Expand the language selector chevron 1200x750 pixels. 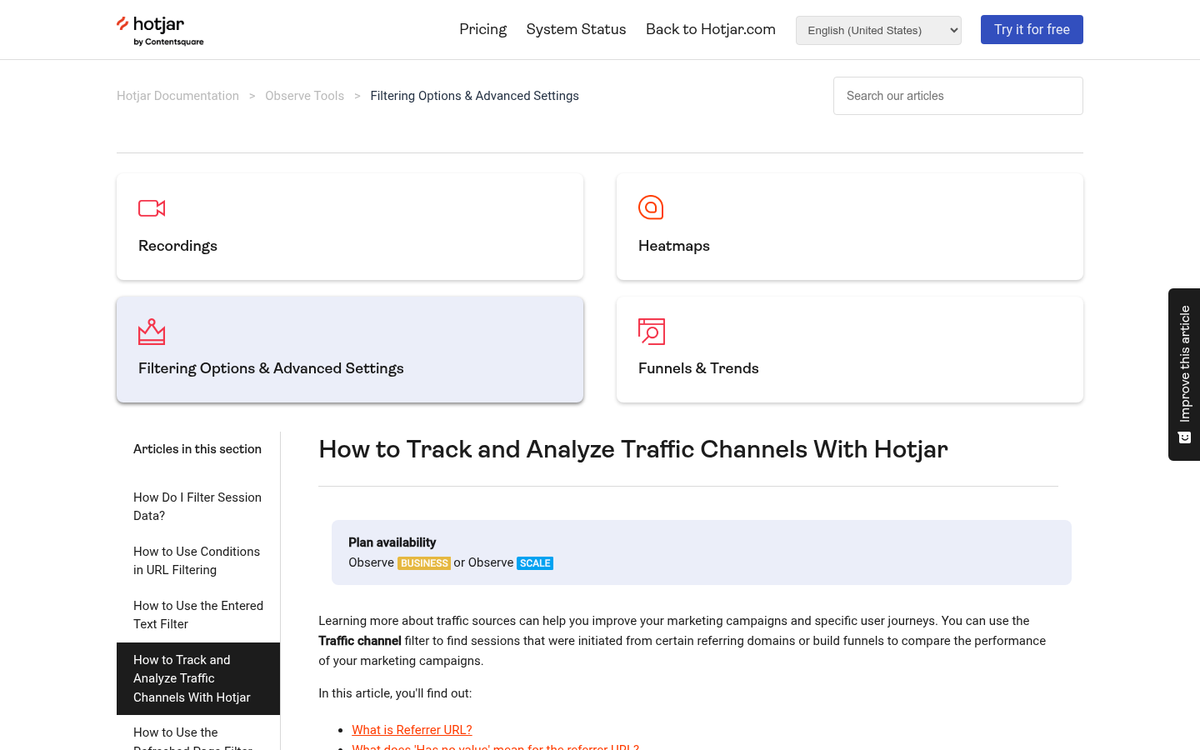952,31
